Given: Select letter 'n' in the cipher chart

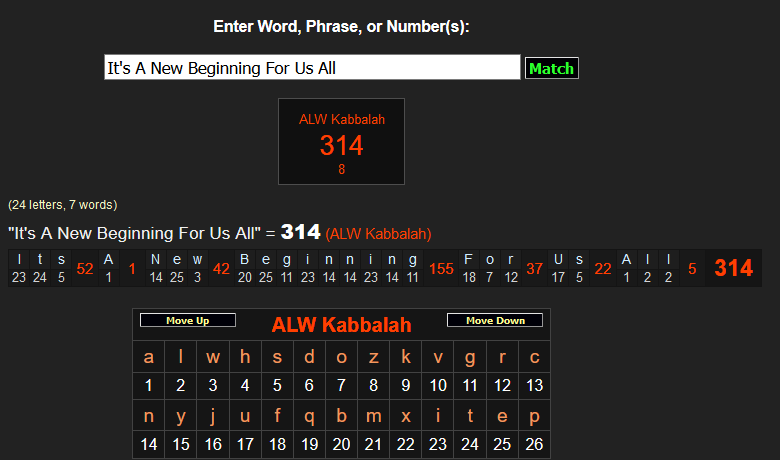Looking at the screenshot, I should (149, 416).
